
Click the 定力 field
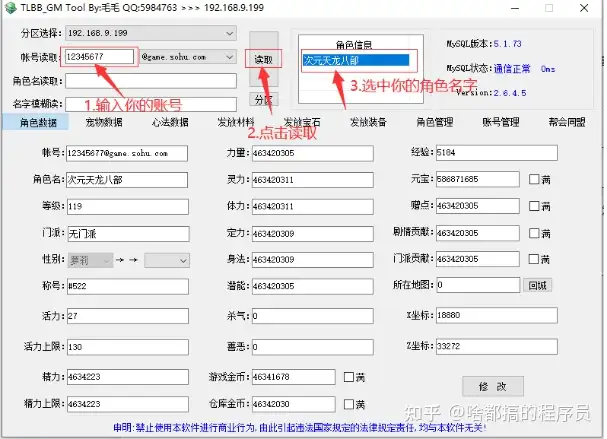click(313, 234)
